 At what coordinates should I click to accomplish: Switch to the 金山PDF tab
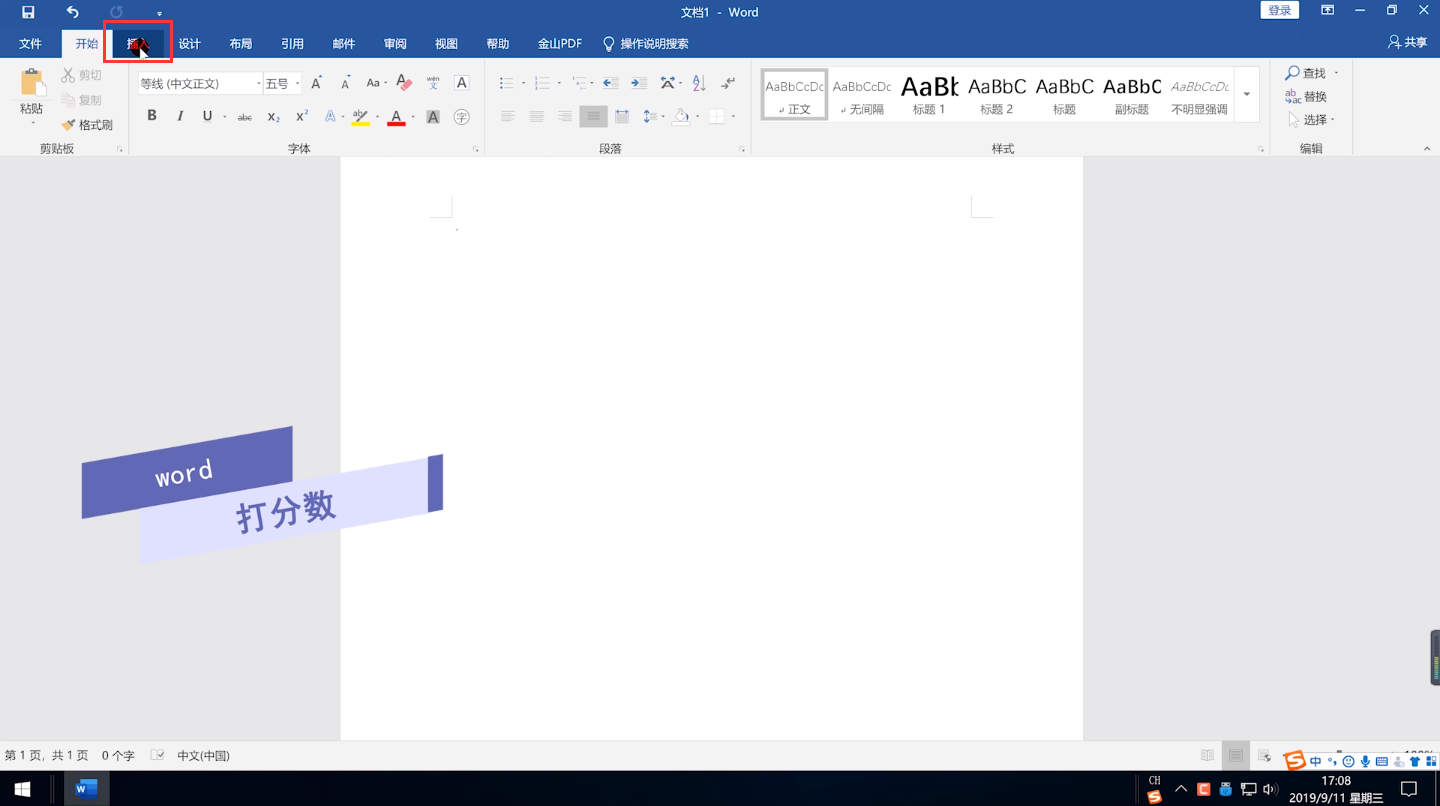pyautogui.click(x=559, y=44)
